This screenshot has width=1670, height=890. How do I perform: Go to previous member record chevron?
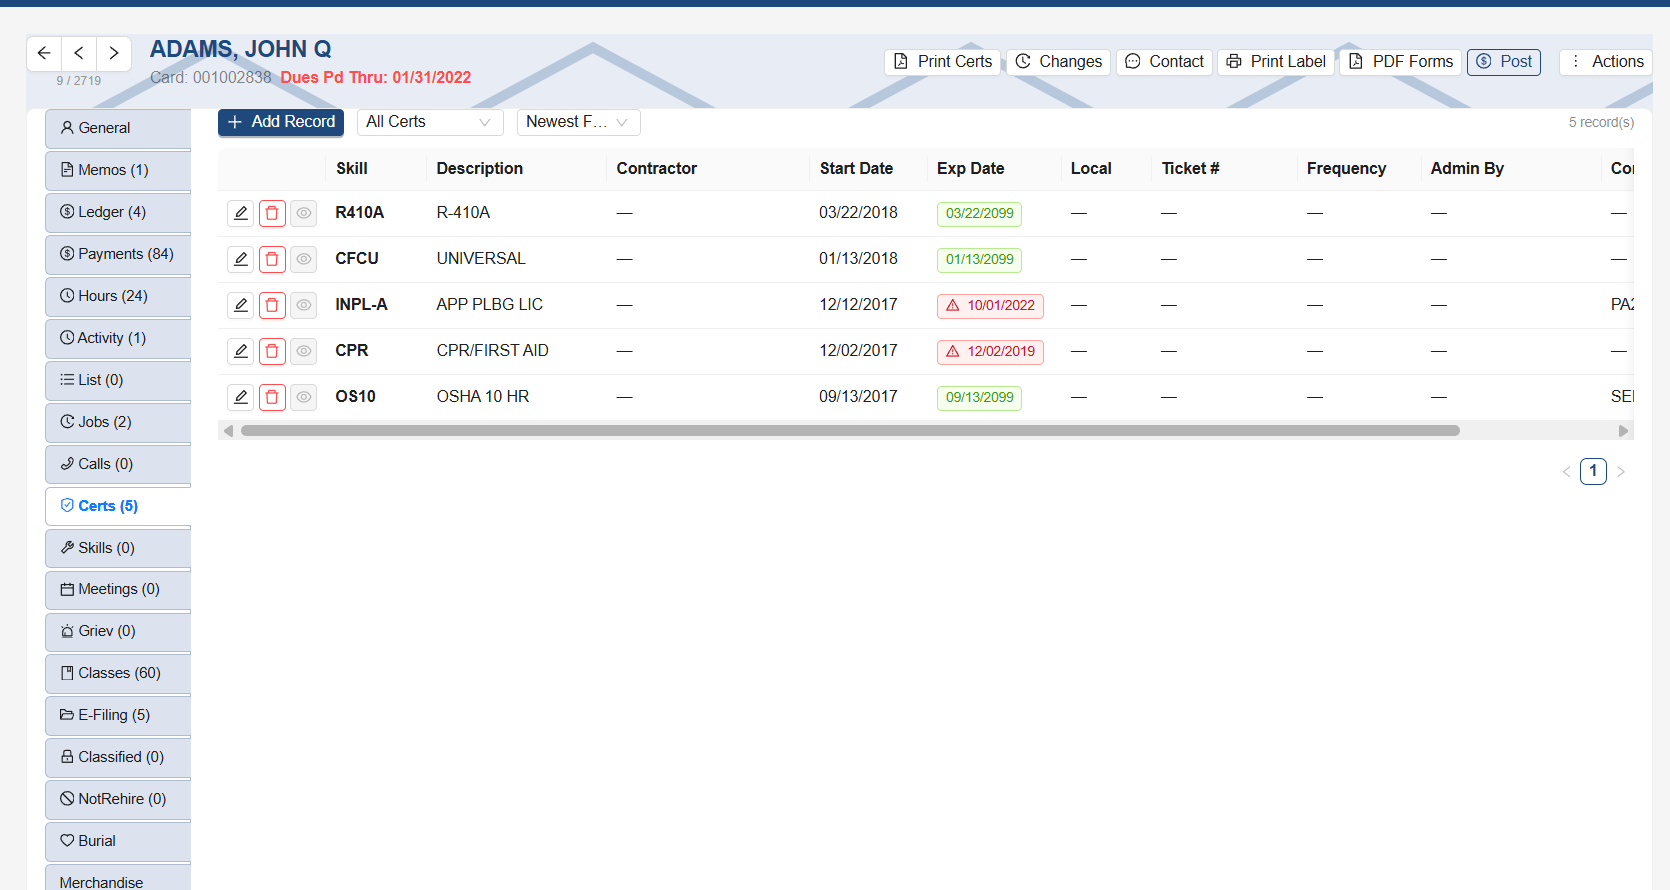(79, 53)
